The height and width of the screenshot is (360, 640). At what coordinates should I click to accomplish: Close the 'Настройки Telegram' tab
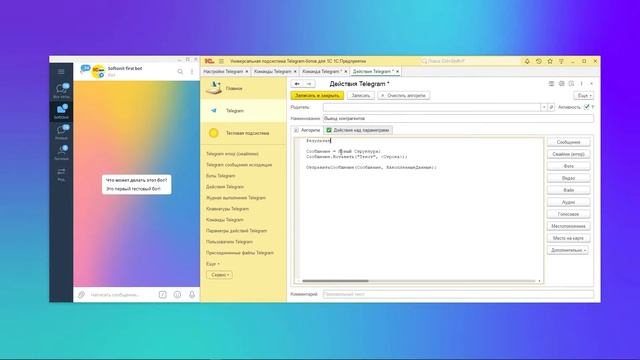pos(247,71)
